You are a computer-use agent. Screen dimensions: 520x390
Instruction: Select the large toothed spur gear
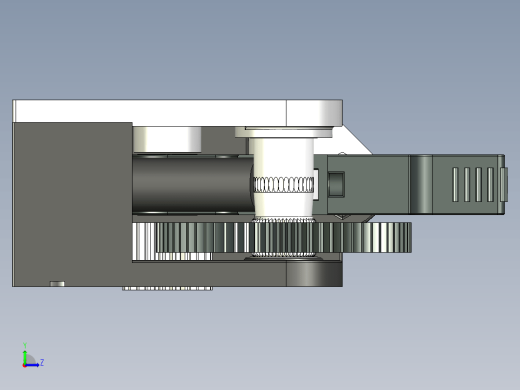pos(283,237)
